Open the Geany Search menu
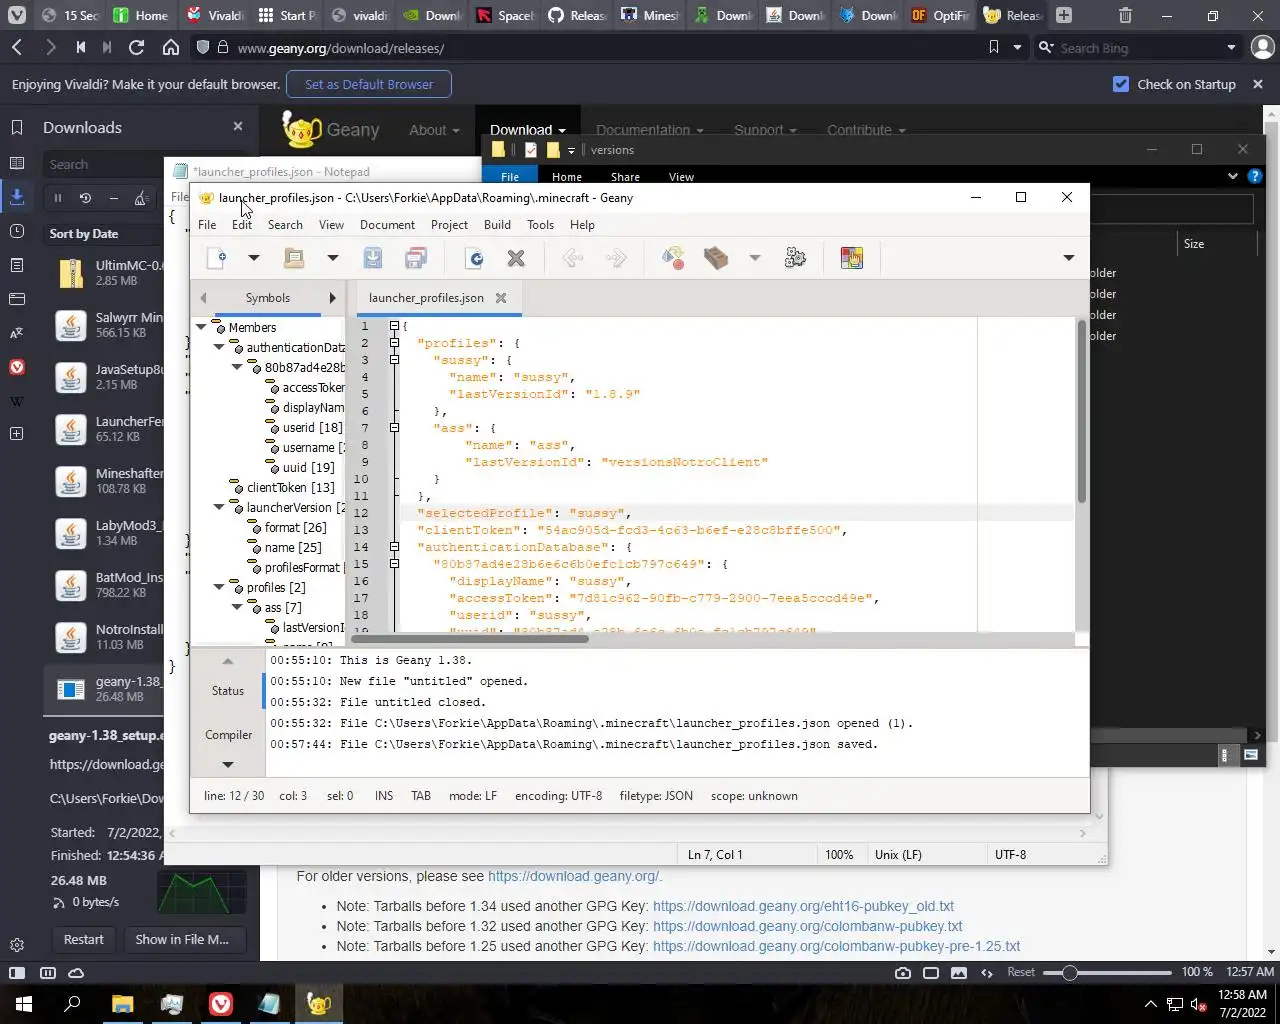 click(285, 225)
